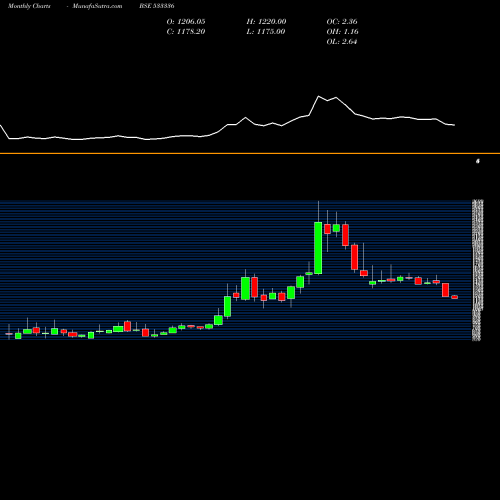Click the "MunafaSutra.com" site name
This screenshot has width=500, height=500.
point(97,6)
